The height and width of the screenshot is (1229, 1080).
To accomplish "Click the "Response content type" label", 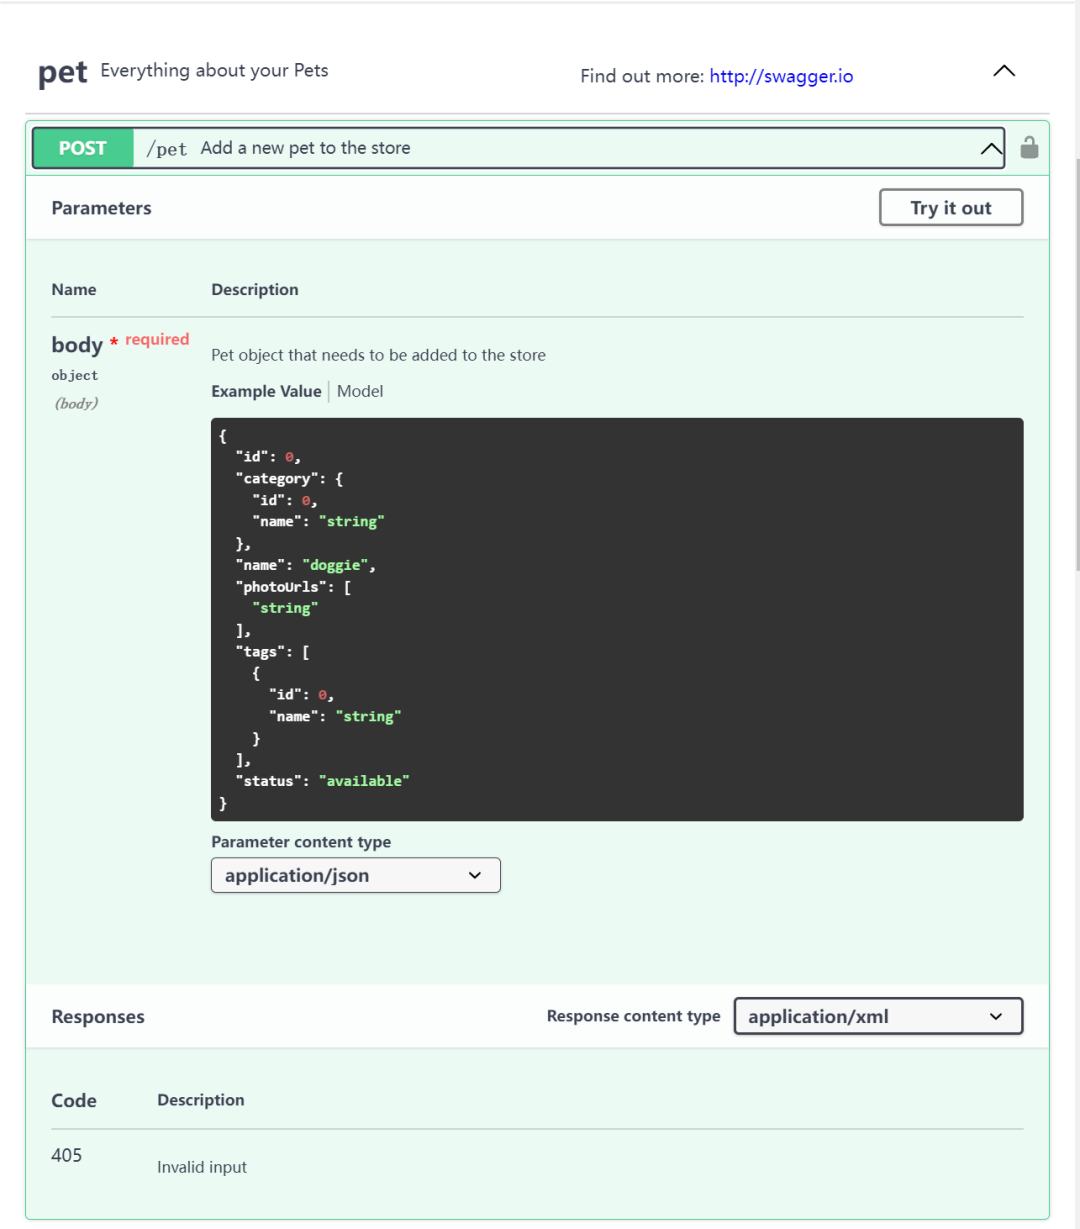I will tap(633, 1016).
